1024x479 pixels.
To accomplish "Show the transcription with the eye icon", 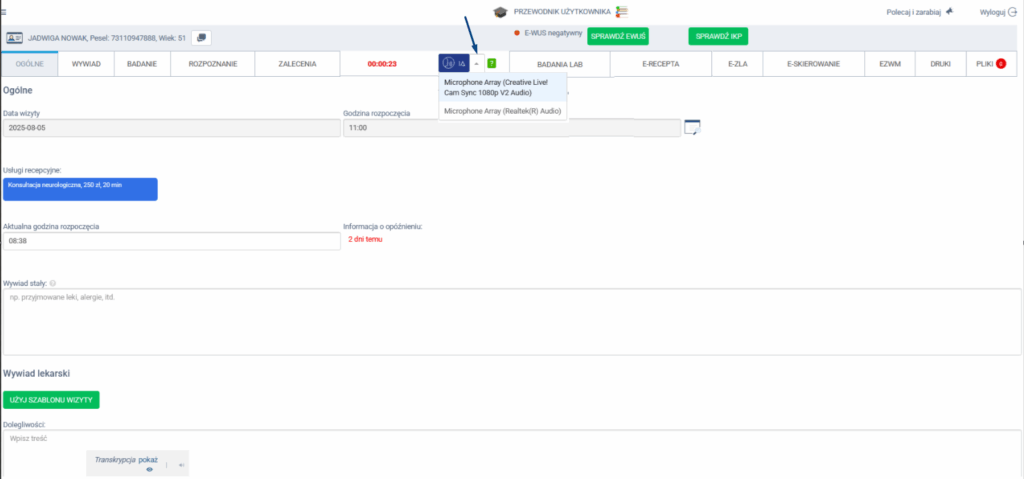I will (x=149, y=467).
